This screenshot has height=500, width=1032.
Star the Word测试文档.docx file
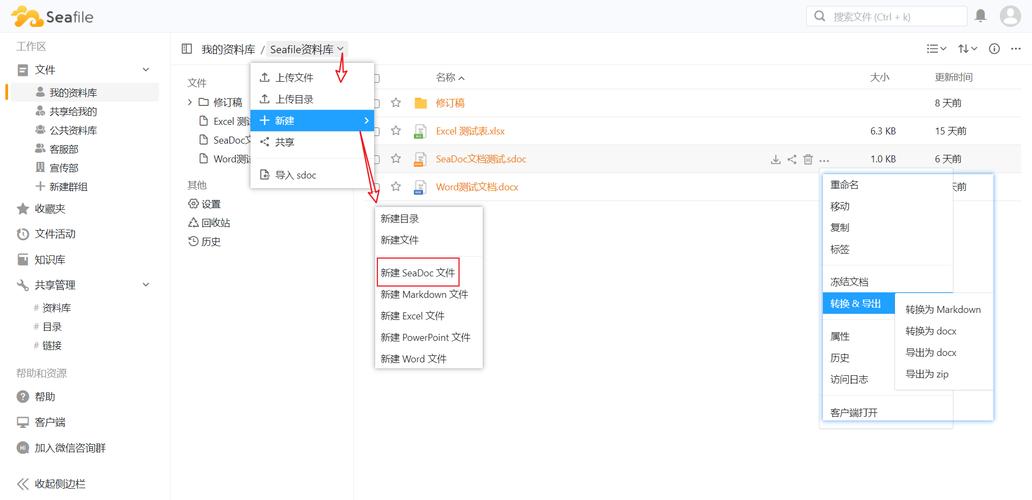coord(396,187)
